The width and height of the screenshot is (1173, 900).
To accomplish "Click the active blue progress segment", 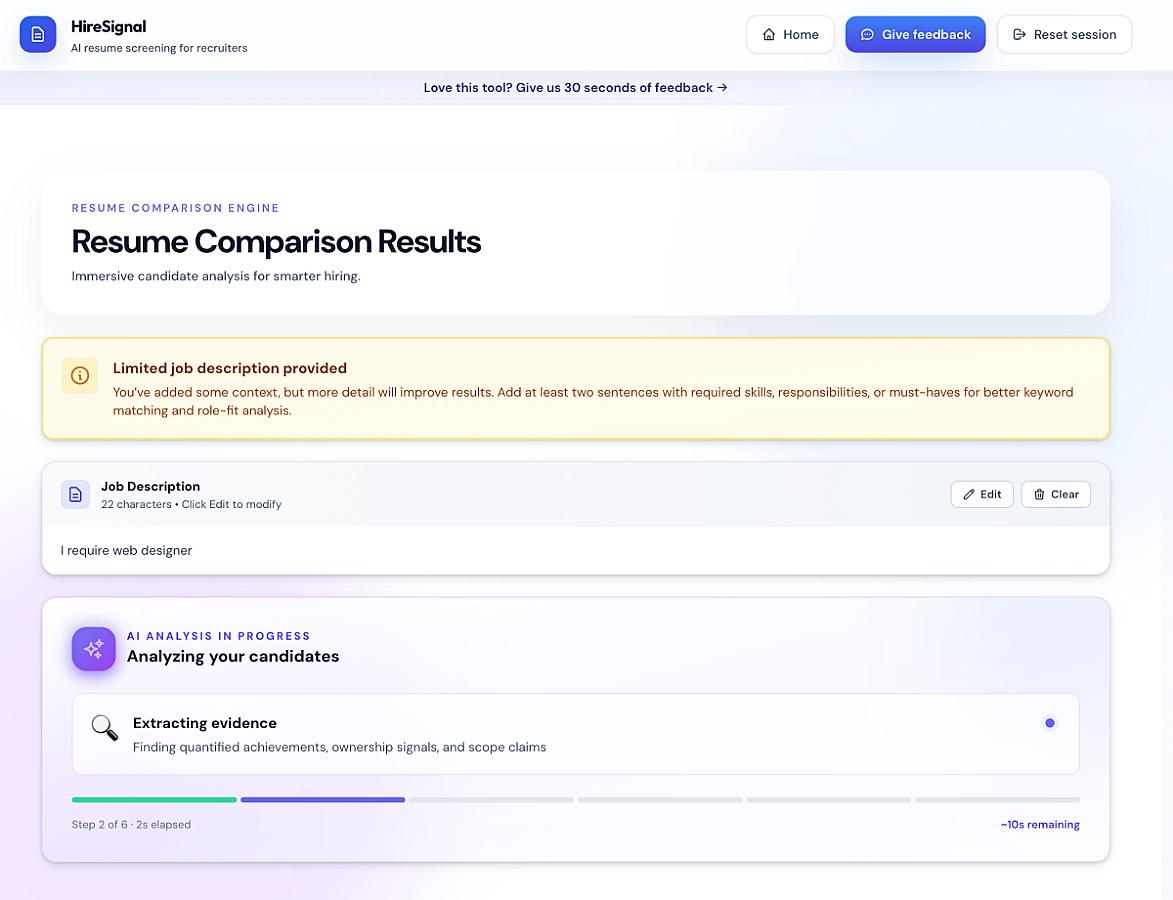I will click(x=323, y=800).
